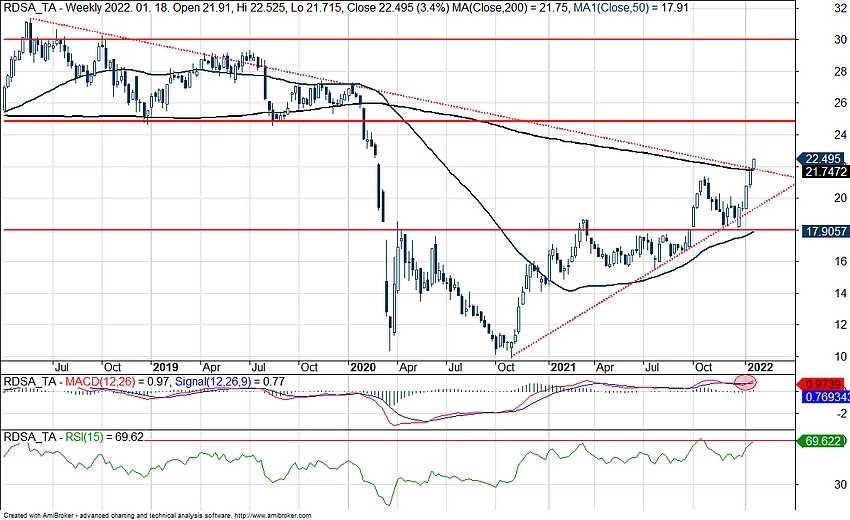The image size is (850, 520).
Task: Click the red circle highlight on MACD pane
Action: pyautogui.click(x=746, y=382)
